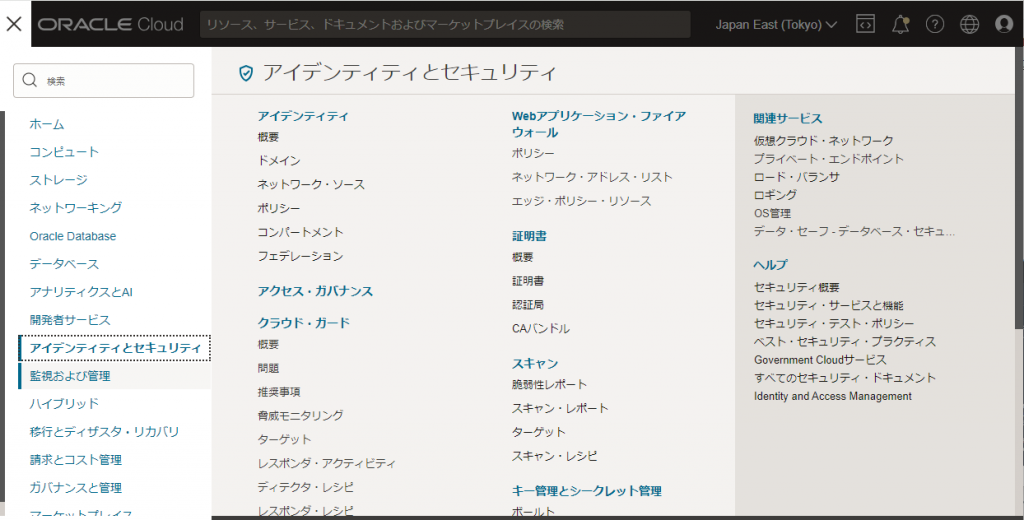The height and width of the screenshot is (520, 1024).
Task: Open 仮想クラウド・ネットワーク related service
Action: (x=824, y=140)
